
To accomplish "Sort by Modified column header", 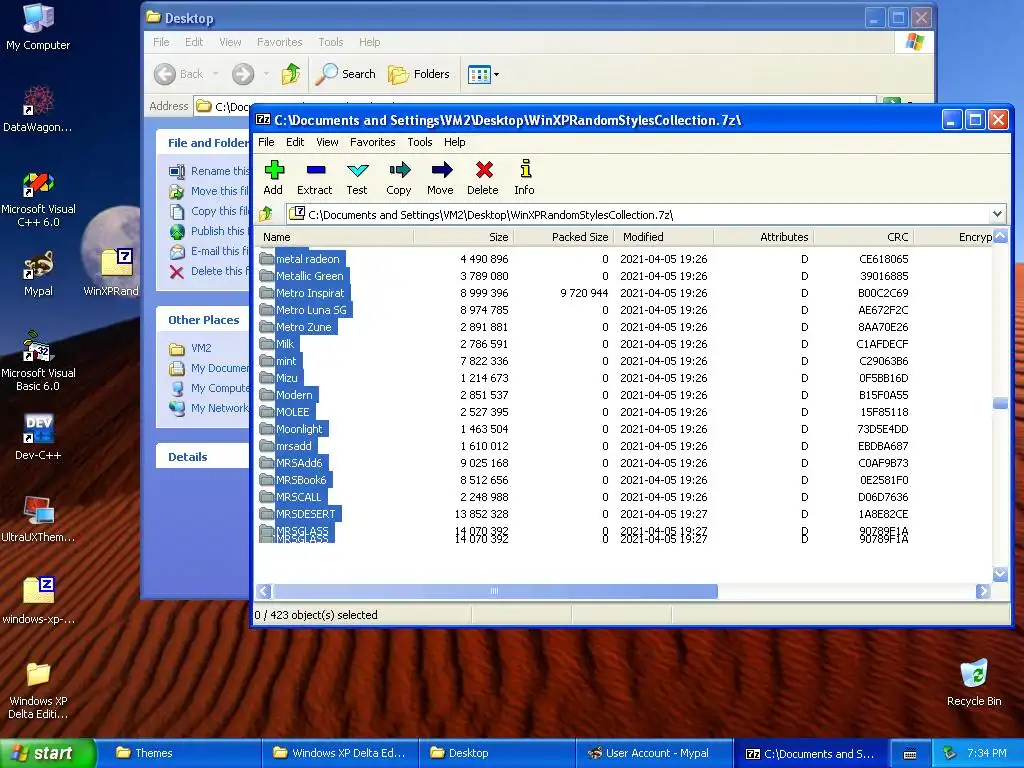I will point(664,237).
